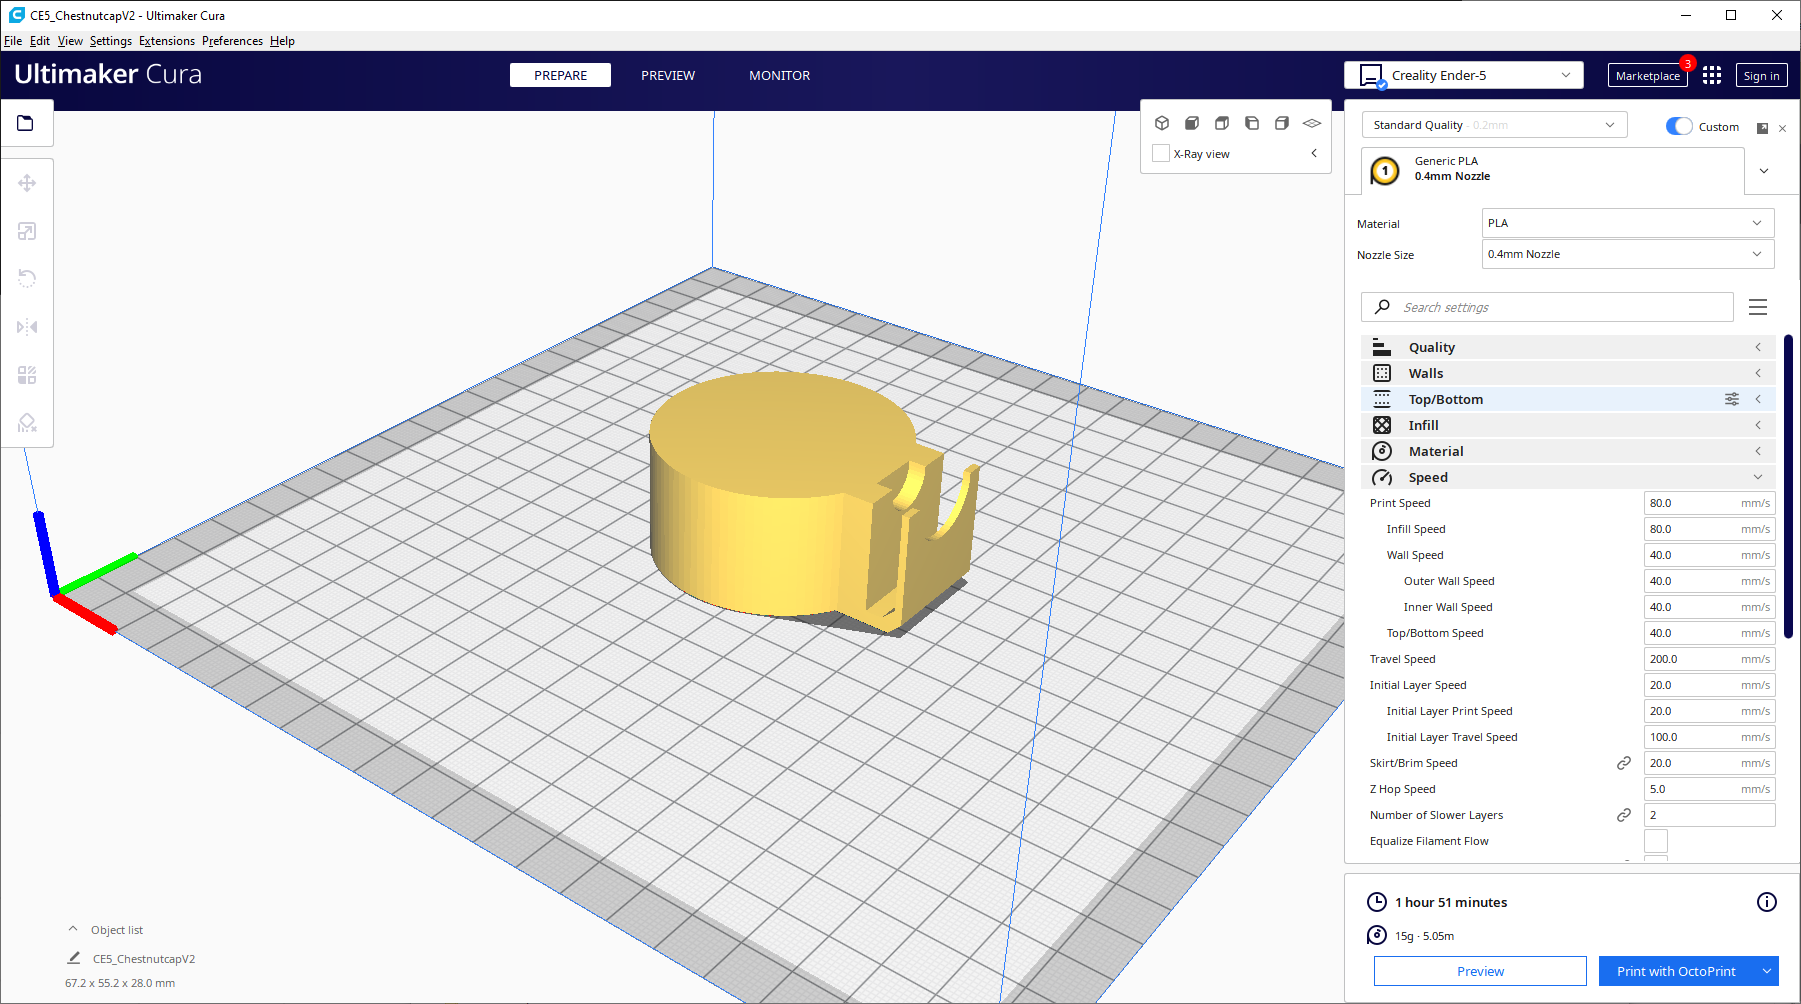Select the Mirror tool
Screen dimensions: 1801x1004
point(27,327)
